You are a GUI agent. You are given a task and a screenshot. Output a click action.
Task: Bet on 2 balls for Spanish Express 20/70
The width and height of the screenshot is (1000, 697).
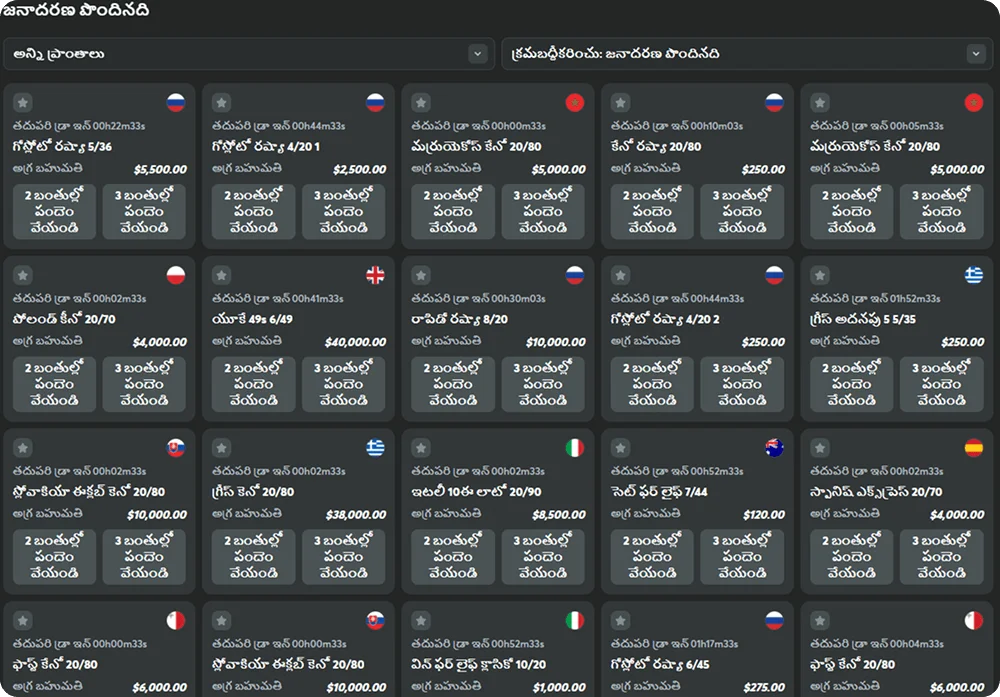pyautogui.click(x=852, y=557)
